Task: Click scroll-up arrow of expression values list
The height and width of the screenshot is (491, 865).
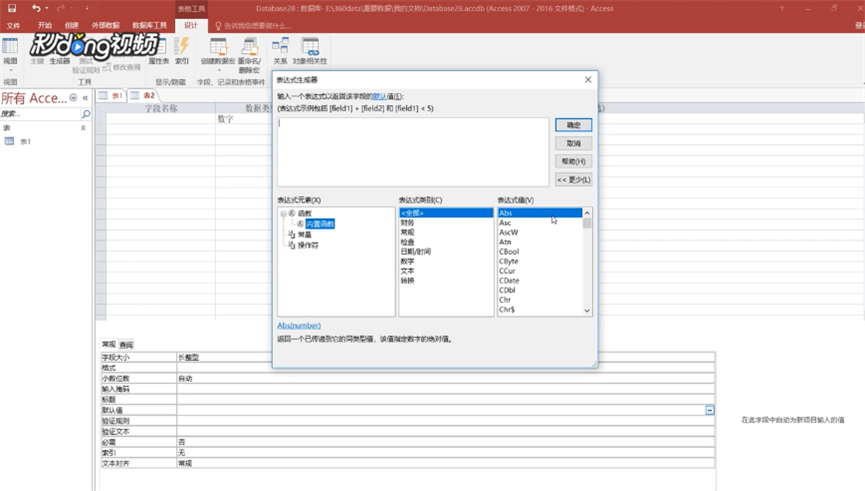Action: tap(587, 213)
